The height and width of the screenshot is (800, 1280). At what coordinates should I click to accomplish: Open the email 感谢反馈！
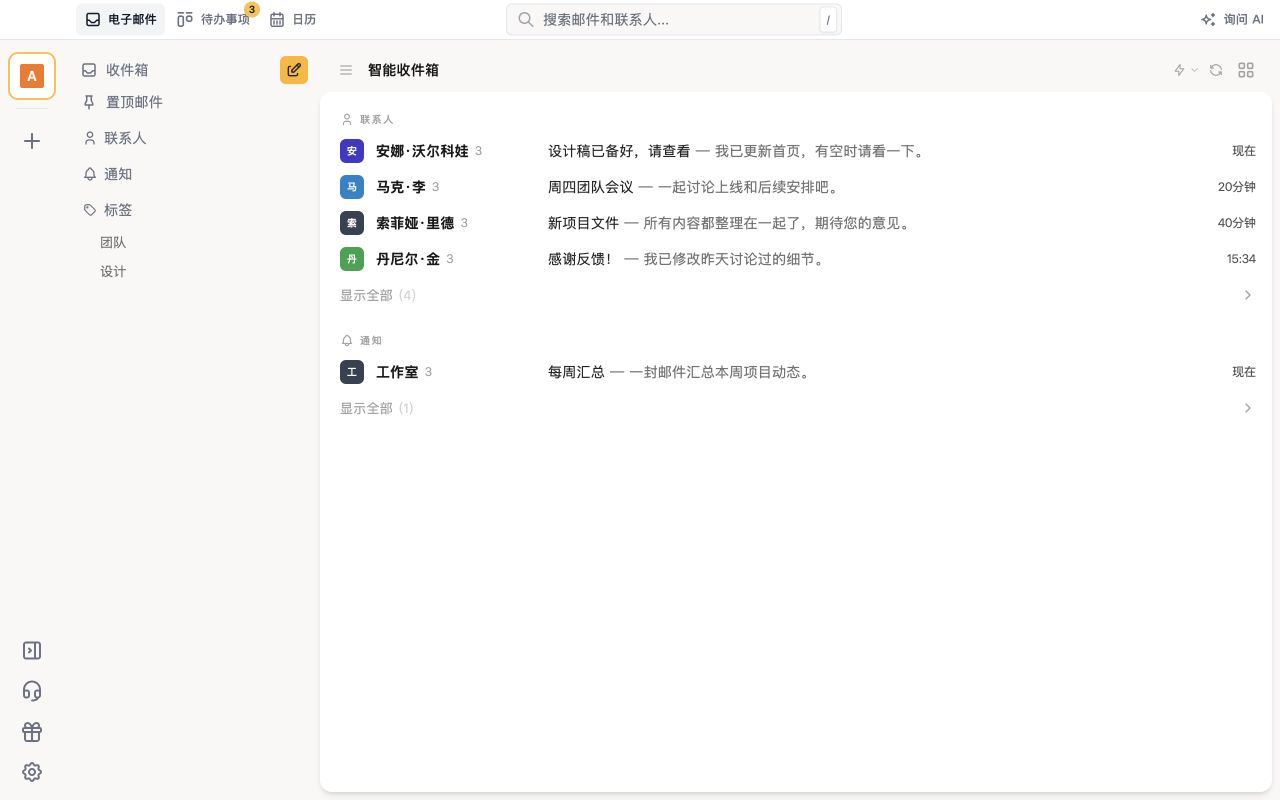click(796, 259)
